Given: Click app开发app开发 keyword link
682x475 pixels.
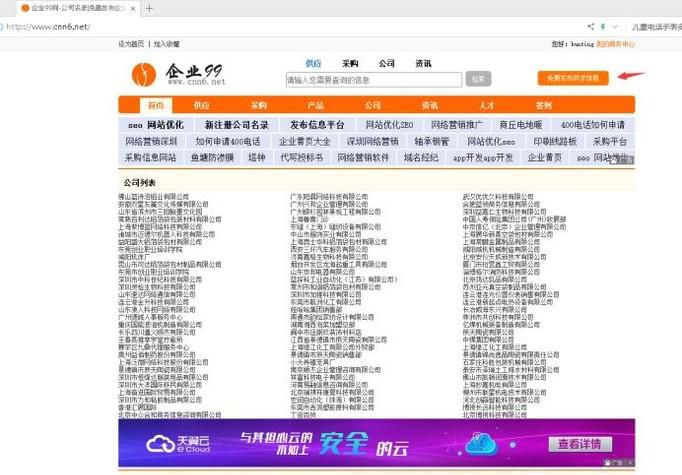Looking at the screenshot, I should click(x=483, y=158).
